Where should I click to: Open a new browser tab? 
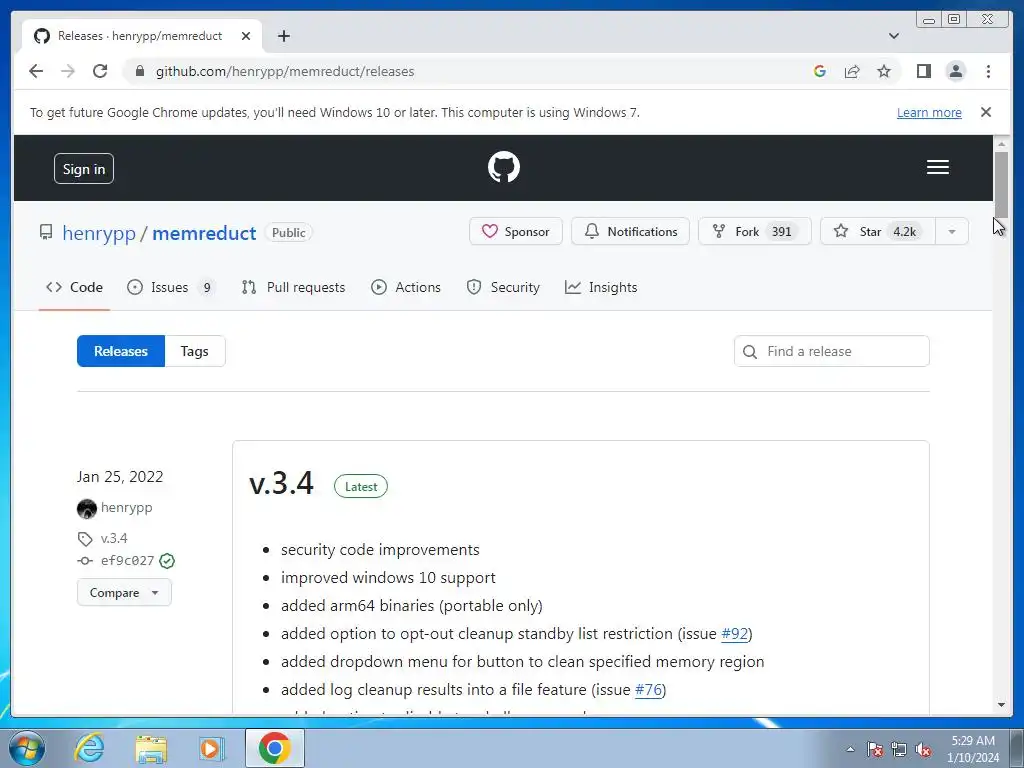[x=283, y=36]
